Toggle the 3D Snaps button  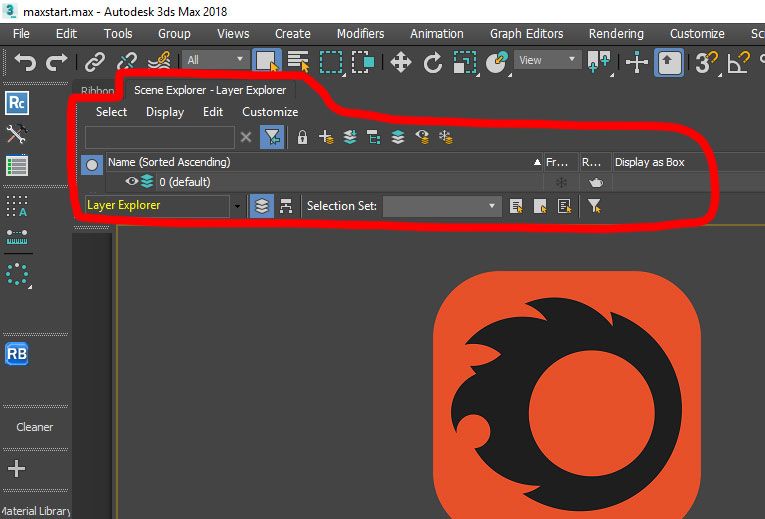pos(706,62)
